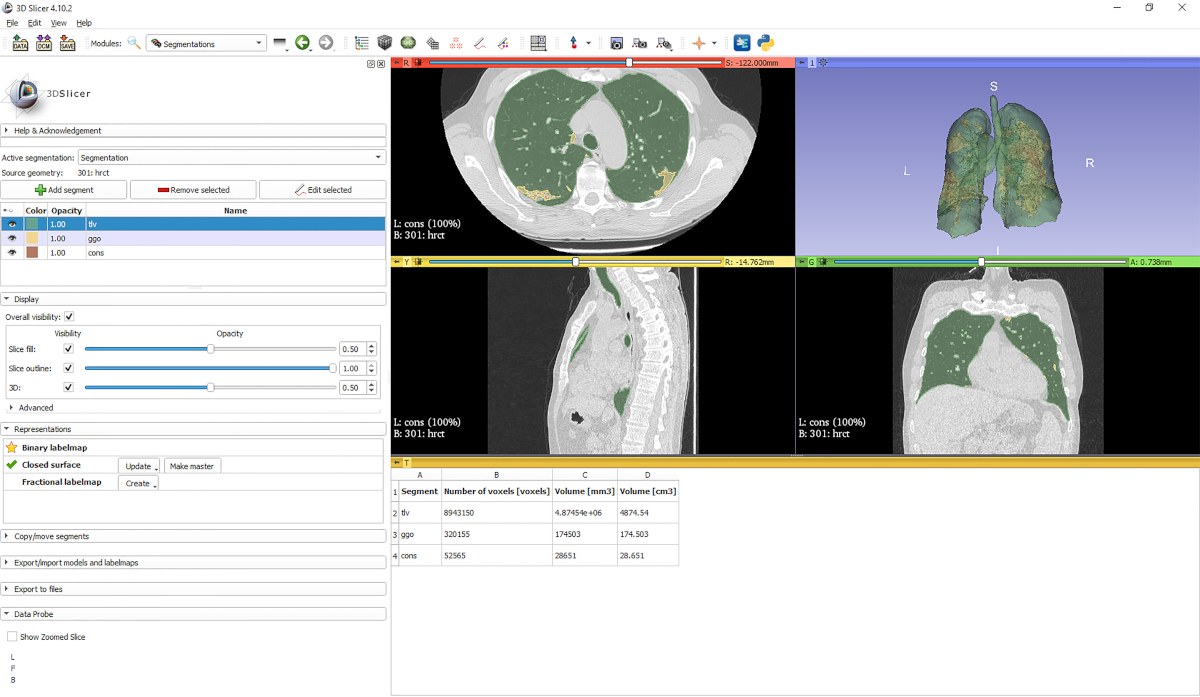Click the screenshot capture camera icon
The height and width of the screenshot is (697, 1200).
pos(616,43)
